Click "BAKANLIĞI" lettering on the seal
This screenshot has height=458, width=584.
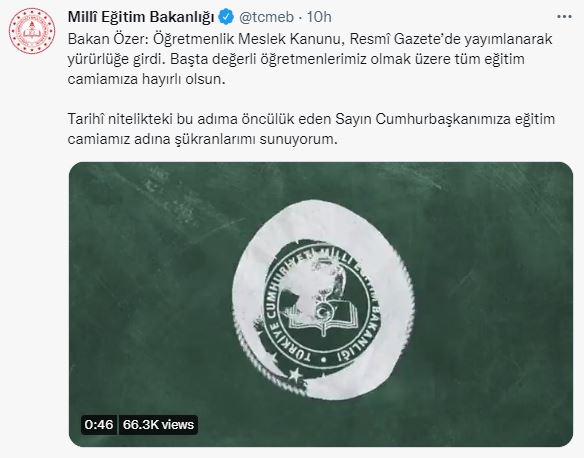(x=358, y=333)
